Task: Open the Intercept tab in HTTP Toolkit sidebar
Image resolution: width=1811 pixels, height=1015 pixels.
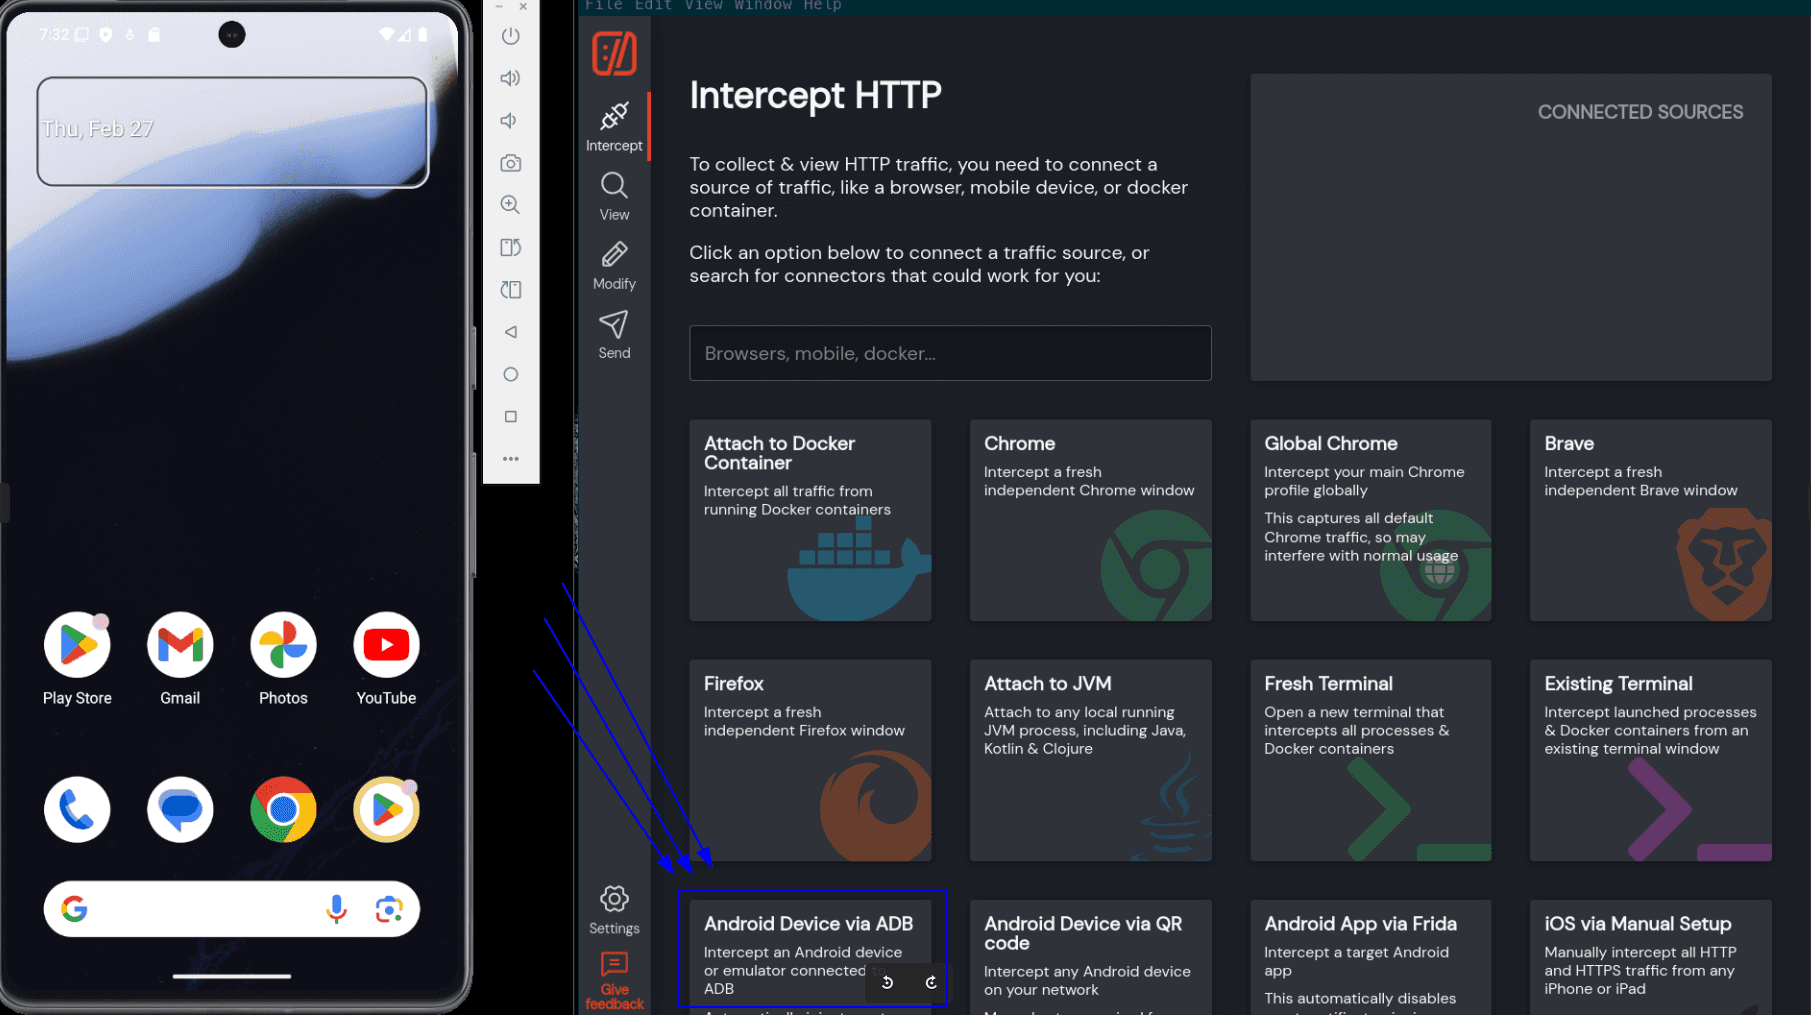Action: 614,127
